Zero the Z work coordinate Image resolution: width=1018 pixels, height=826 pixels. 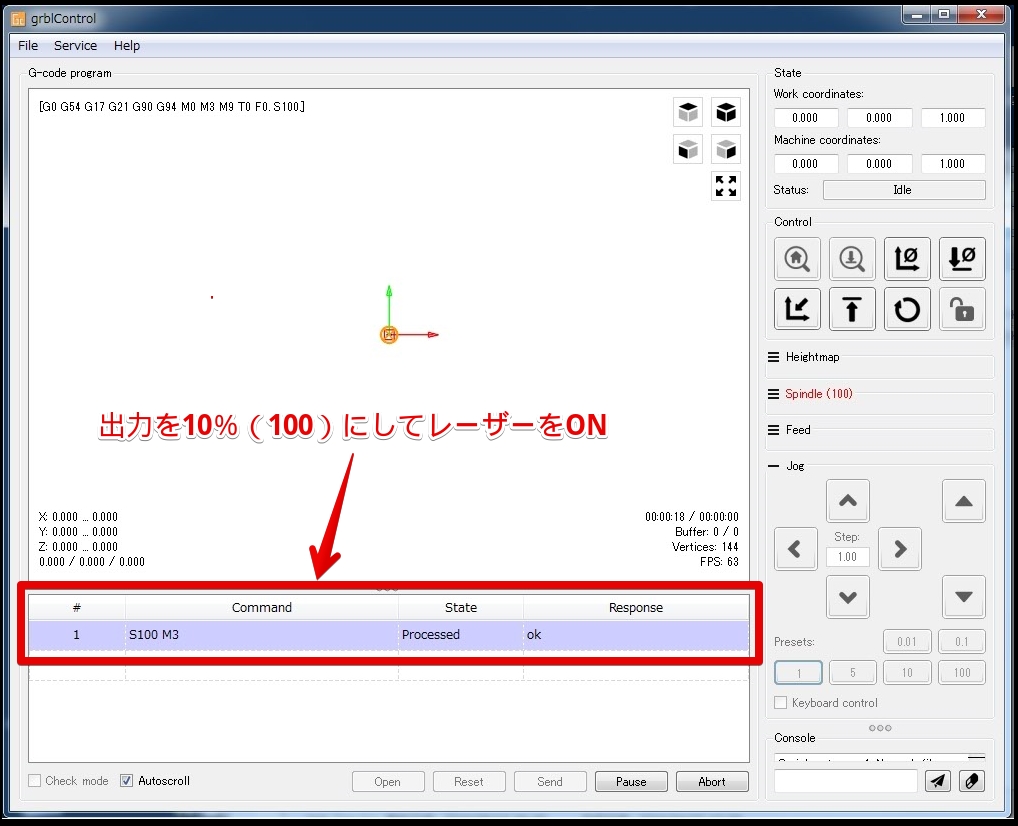[x=962, y=259]
